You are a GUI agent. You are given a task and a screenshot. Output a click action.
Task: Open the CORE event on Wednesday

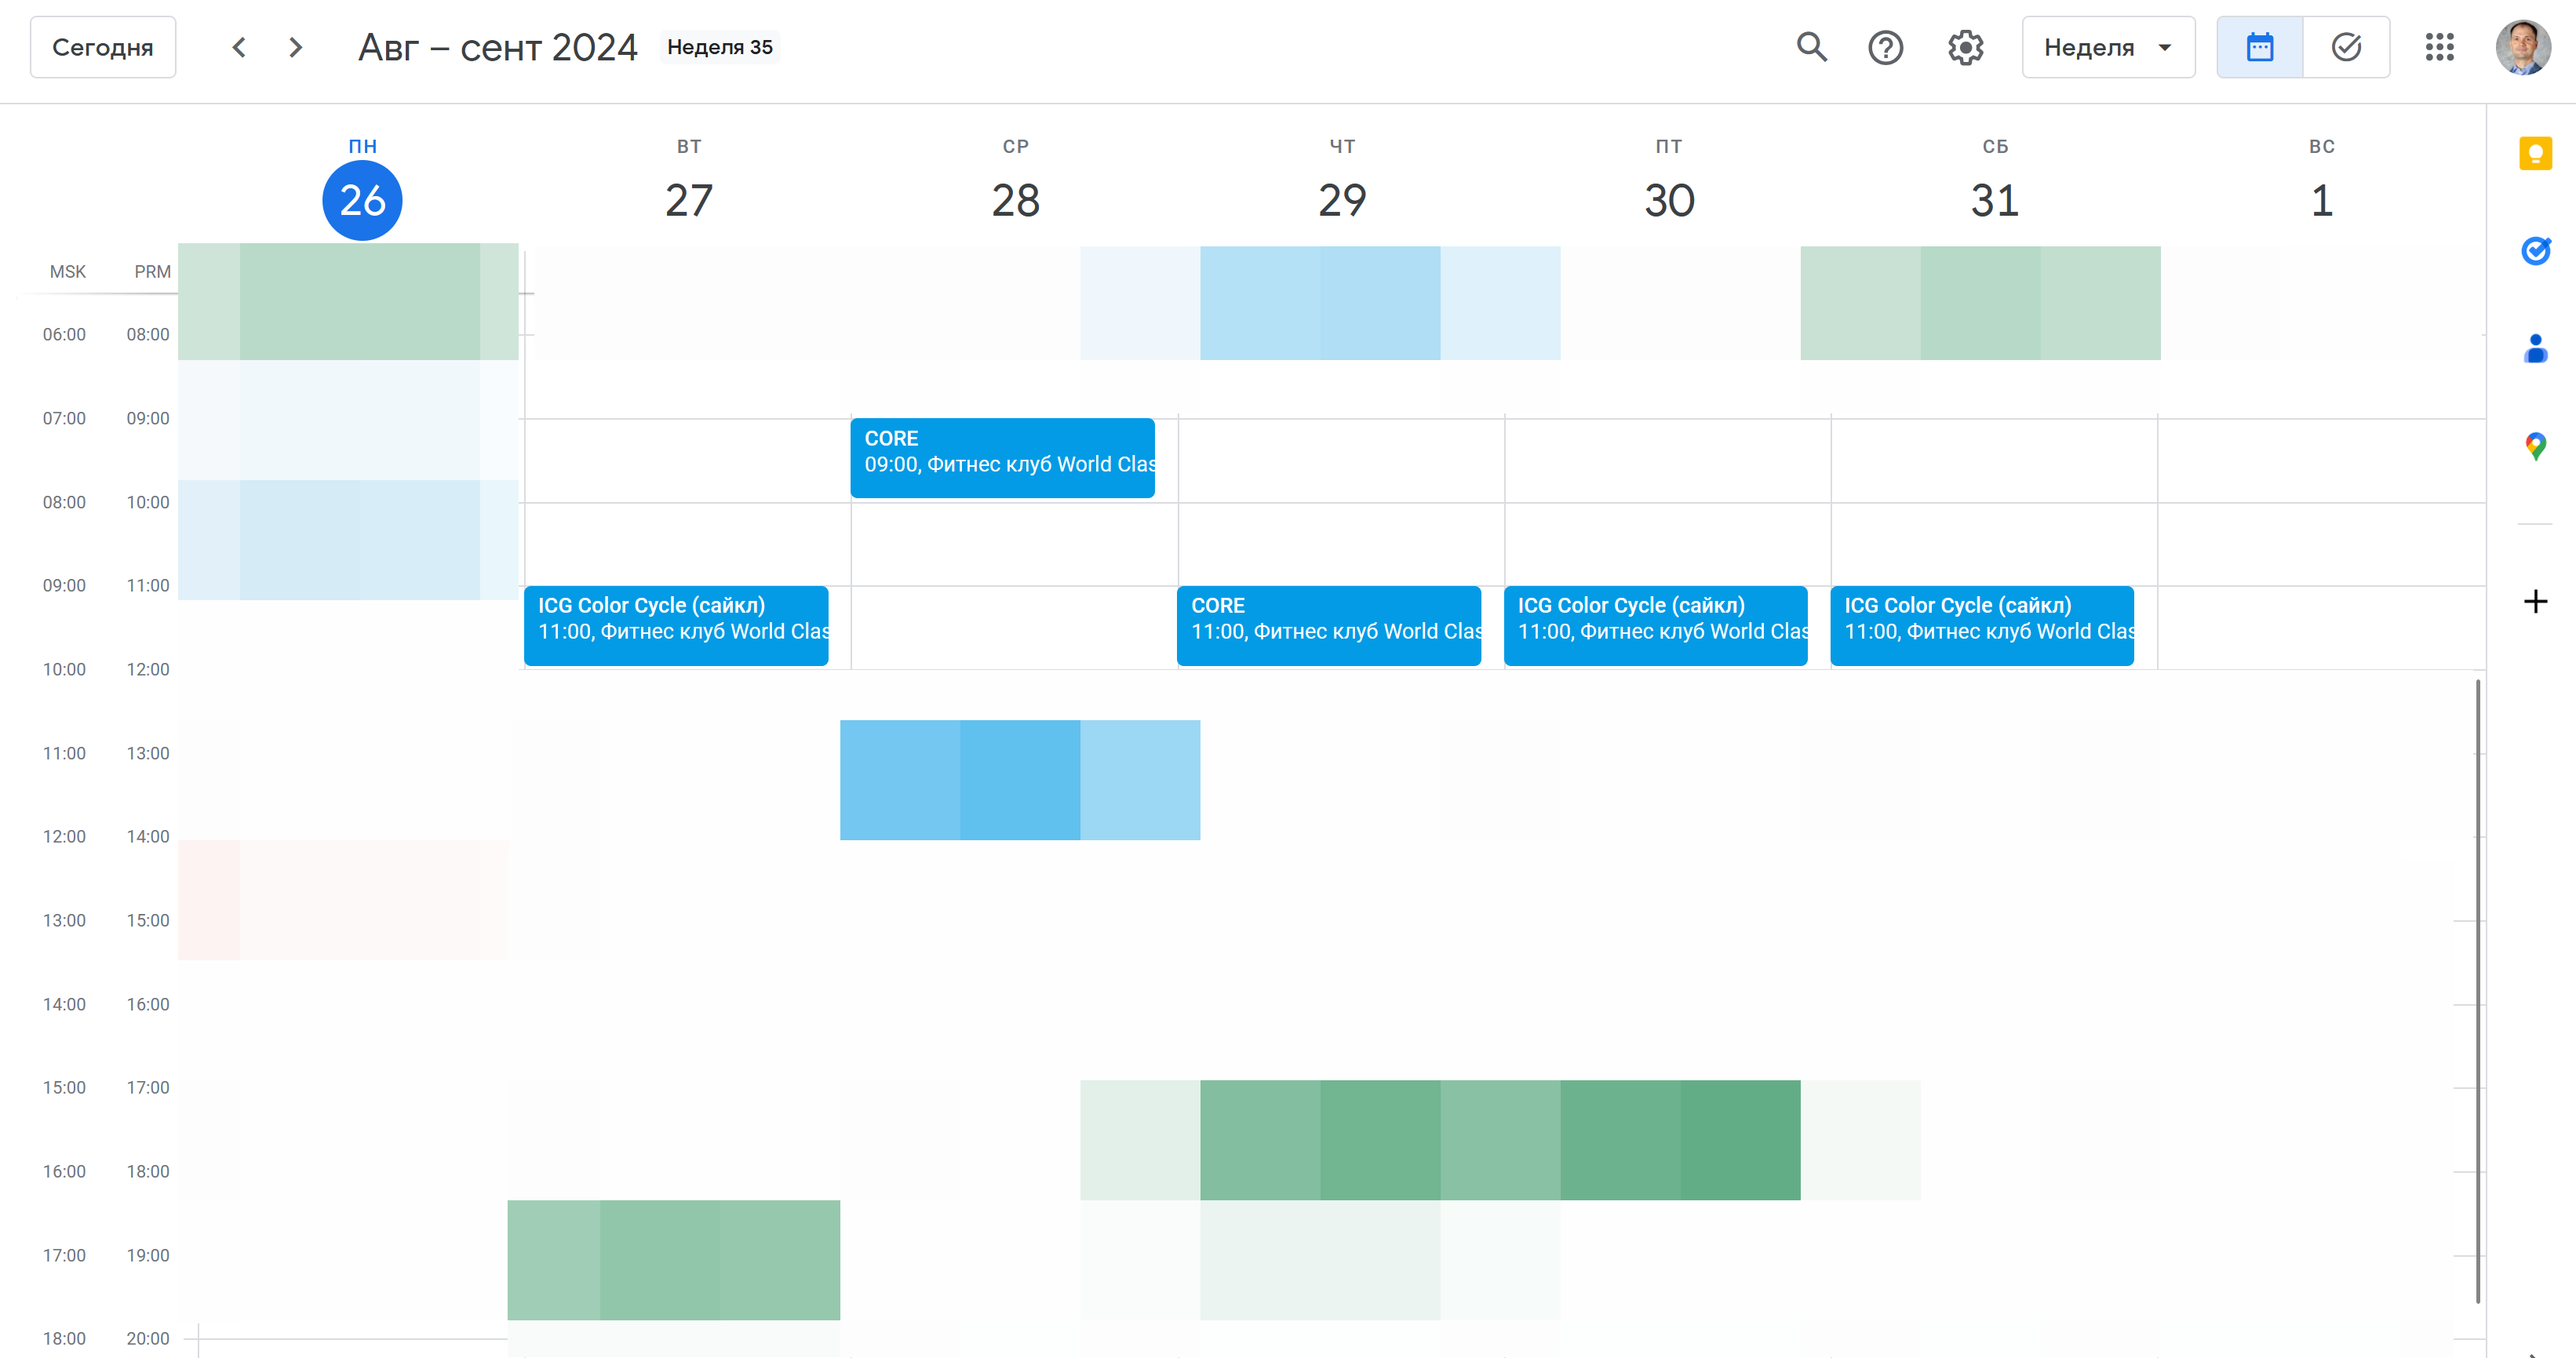pos(1002,456)
